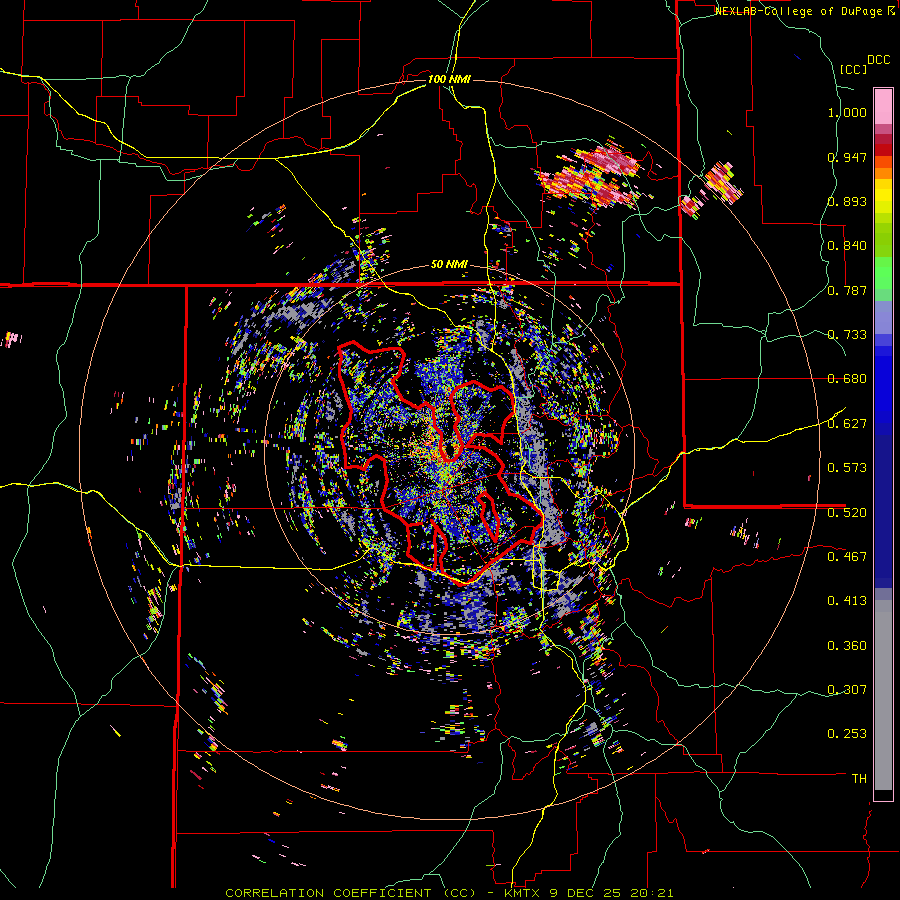Select the 0.627 legend value
Screen dimensions: 900x900
(847, 424)
